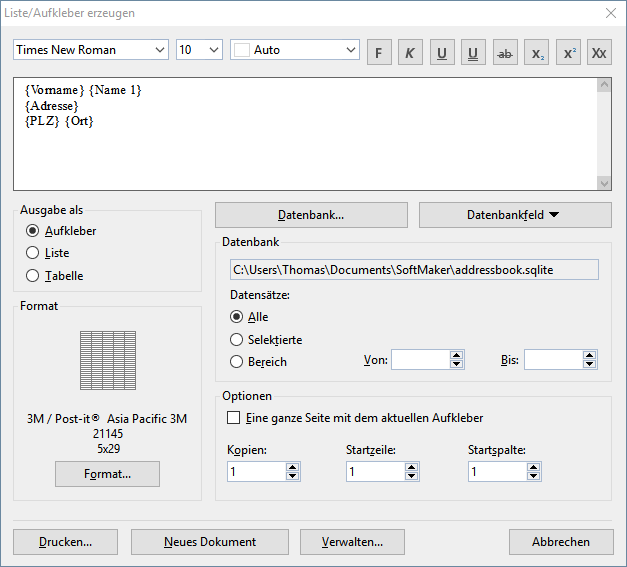Increase Kopien count with up arrow
Screen dimensions: 627x567
pos(292,467)
